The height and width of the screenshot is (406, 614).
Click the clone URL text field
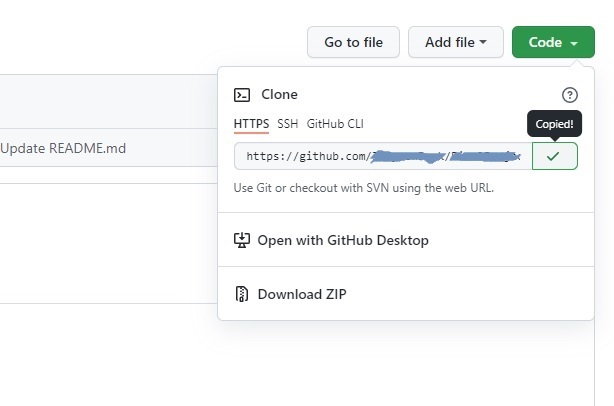383,156
